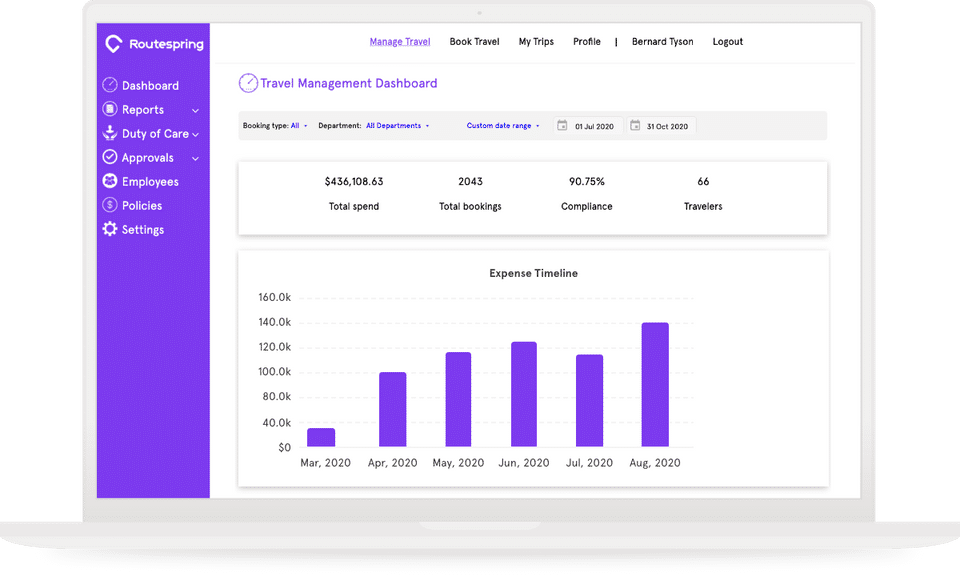This screenshot has height=581, width=960.
Task: Click the 160.0k axis label
Action: 274,297
